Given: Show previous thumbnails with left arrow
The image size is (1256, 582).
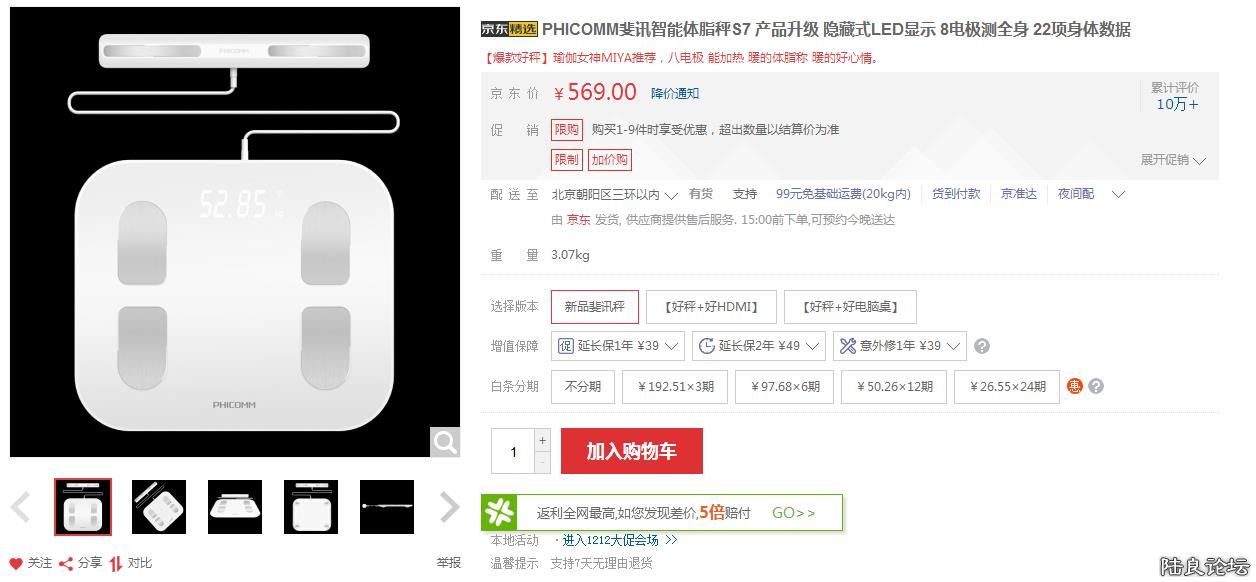Looking at the screenshot, I should pyautogui.click(x=21, y=507).
